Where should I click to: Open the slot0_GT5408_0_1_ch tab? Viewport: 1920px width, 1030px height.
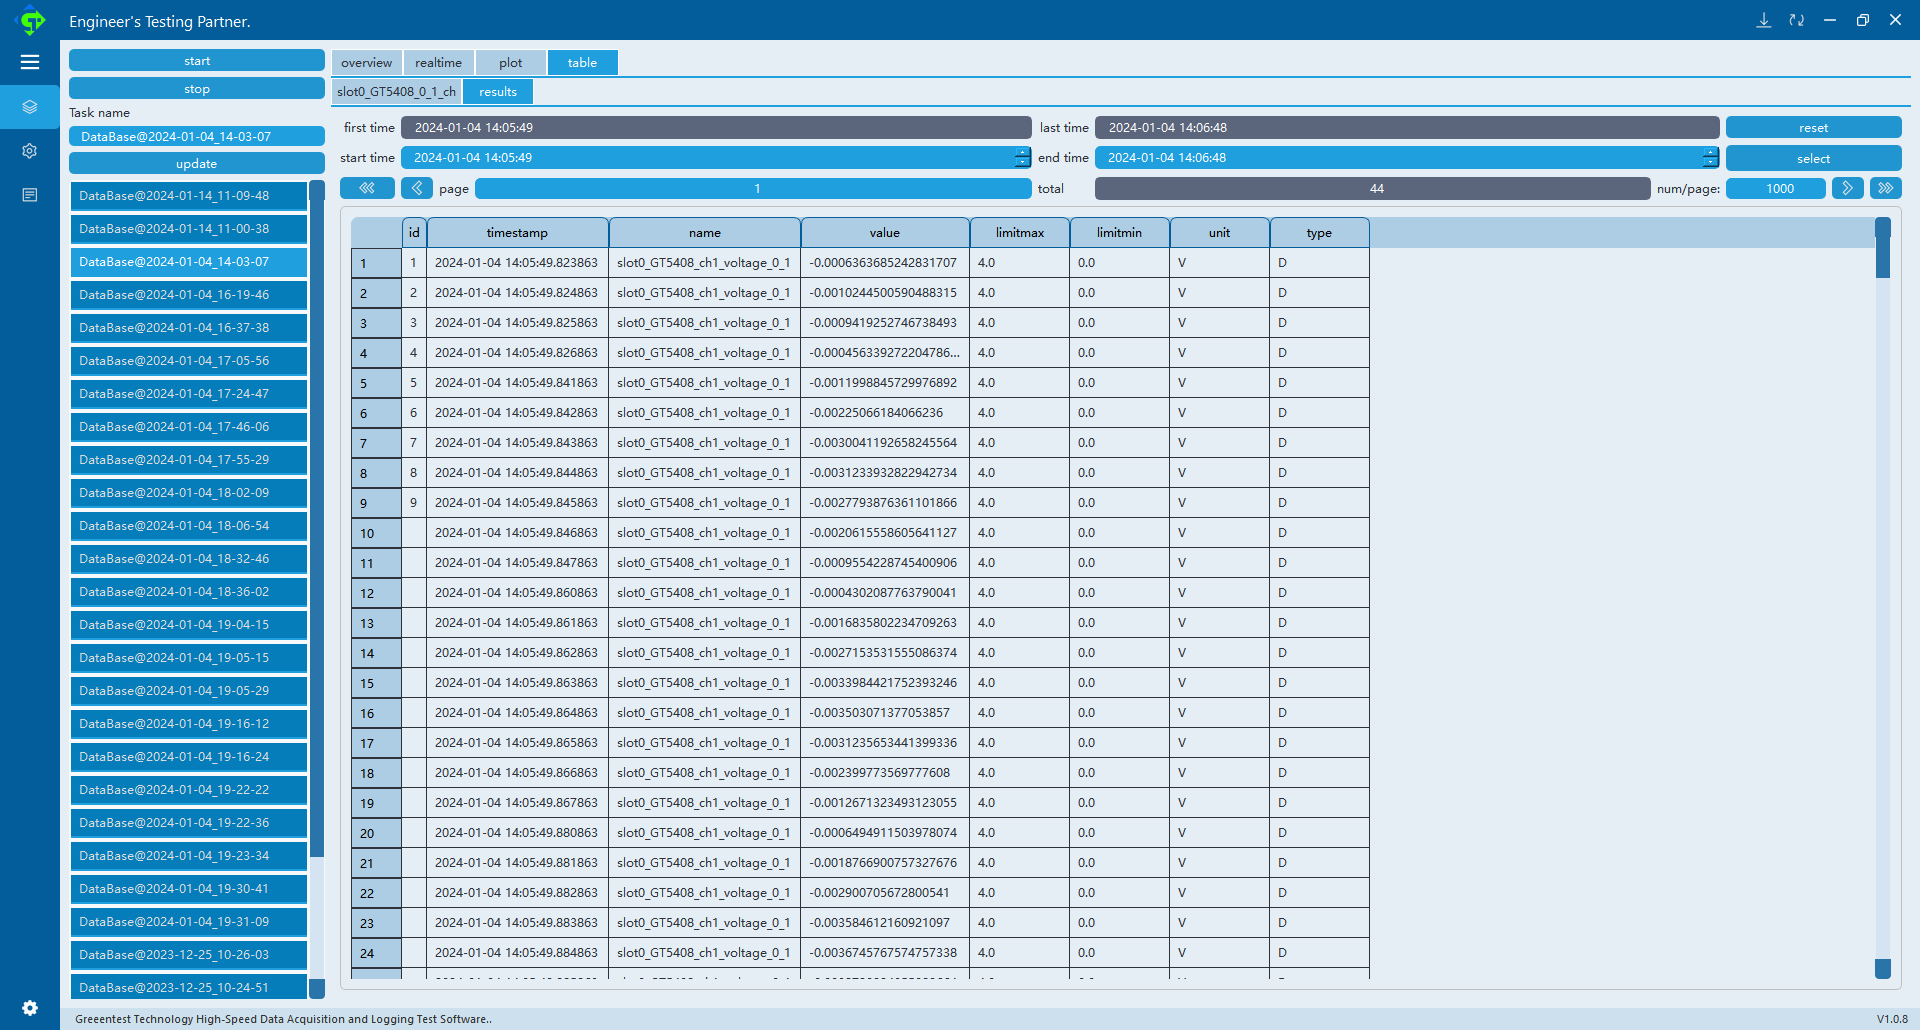396,92
